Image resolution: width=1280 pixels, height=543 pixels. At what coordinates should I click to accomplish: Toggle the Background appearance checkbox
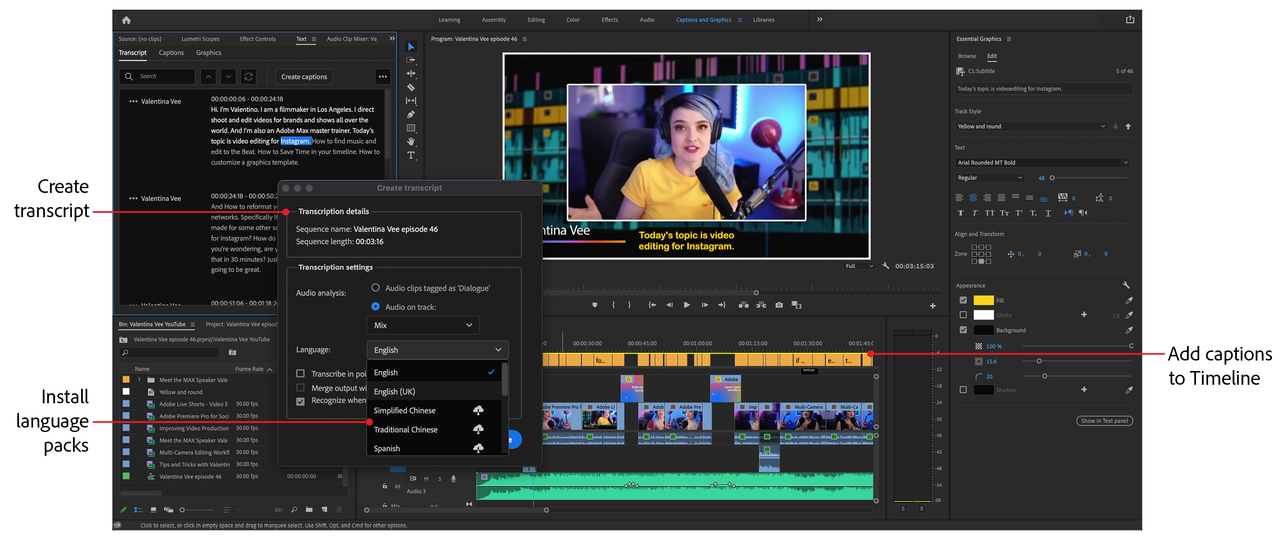[963, 330]
